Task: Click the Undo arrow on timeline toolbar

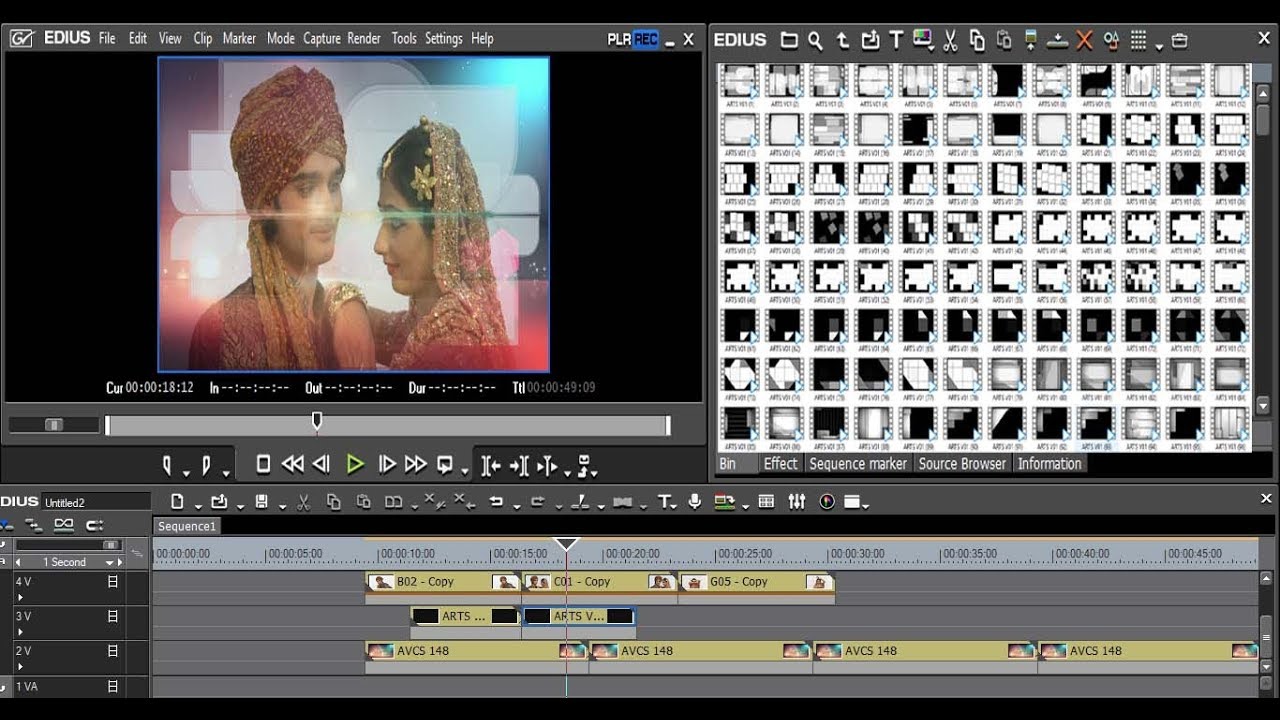Action: pos(495,502)
